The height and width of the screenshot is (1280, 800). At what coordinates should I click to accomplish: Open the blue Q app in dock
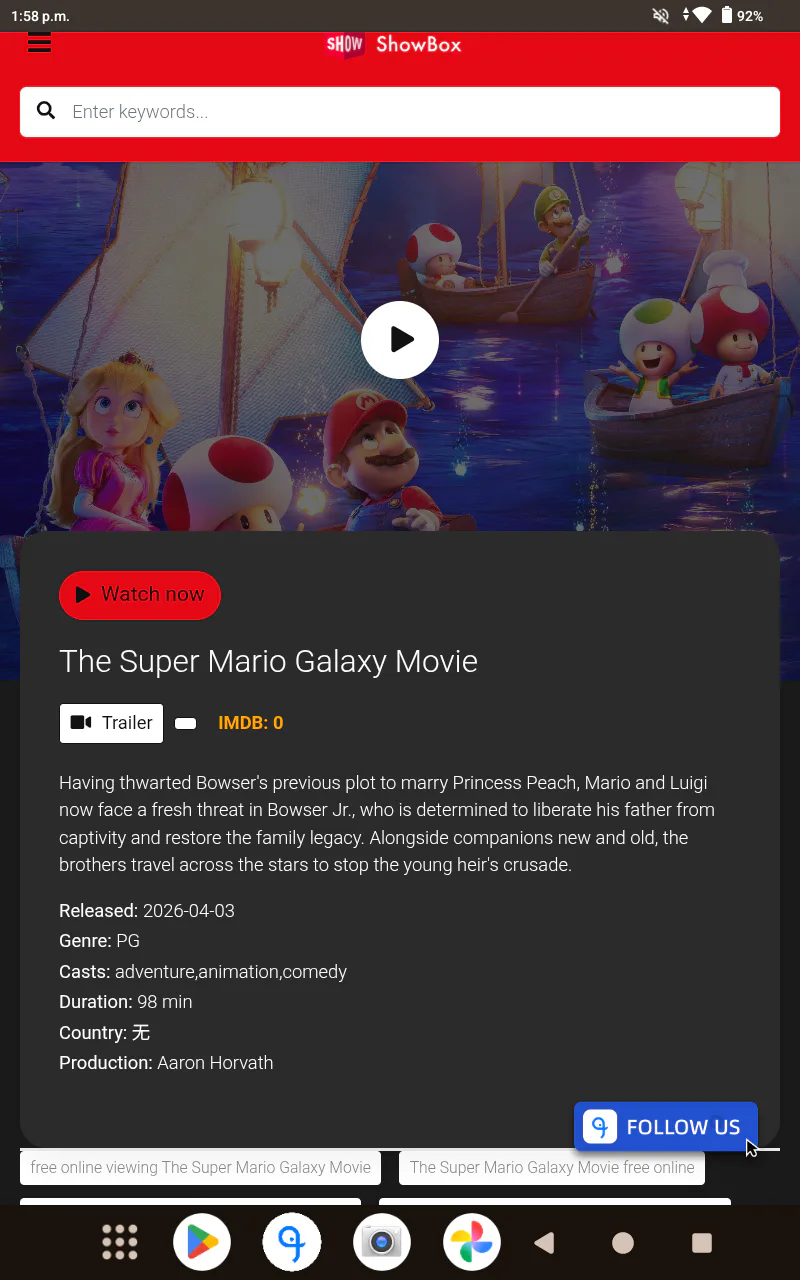coord(292,1242)
